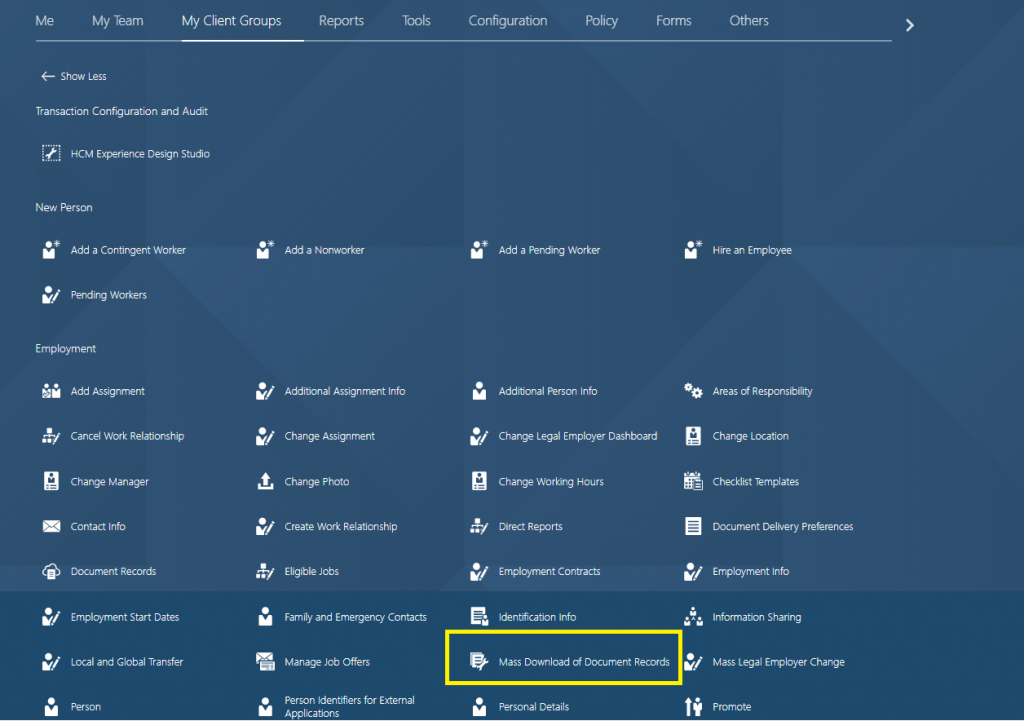Open the Policy tab
Image resolution: width=1024 pixels, height=721 pixels.
coord(601,20)
